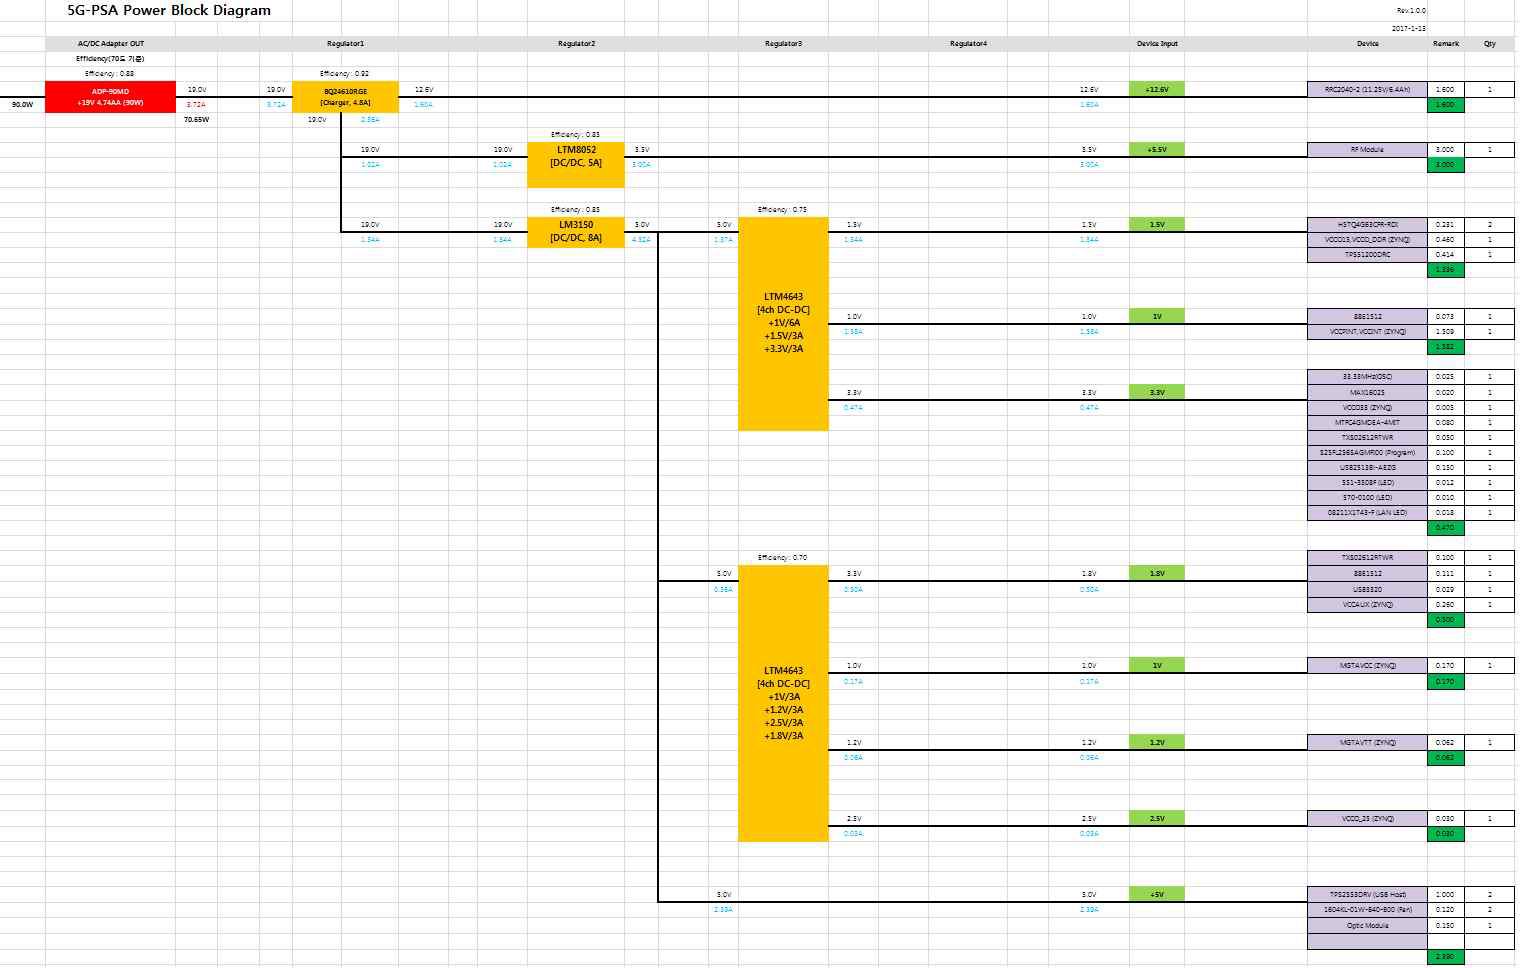This screenshot has height=968, width=1520.
Task: Select the green '1.2V' device input cell
Action: tap(1157, 742)
